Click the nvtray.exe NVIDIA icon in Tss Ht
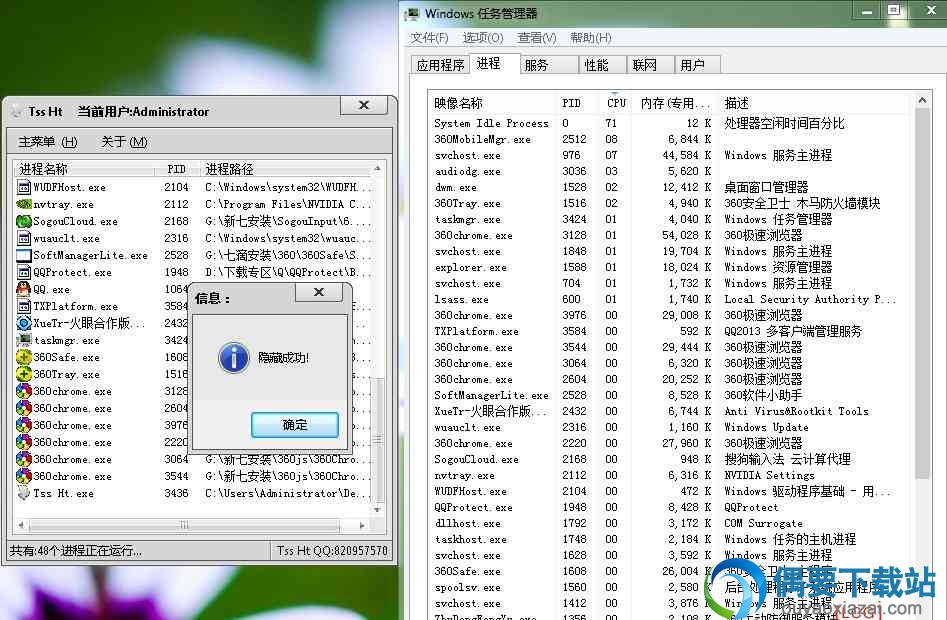Image resolution: width=947 pixels, height=620 pixels. (24, 204)
